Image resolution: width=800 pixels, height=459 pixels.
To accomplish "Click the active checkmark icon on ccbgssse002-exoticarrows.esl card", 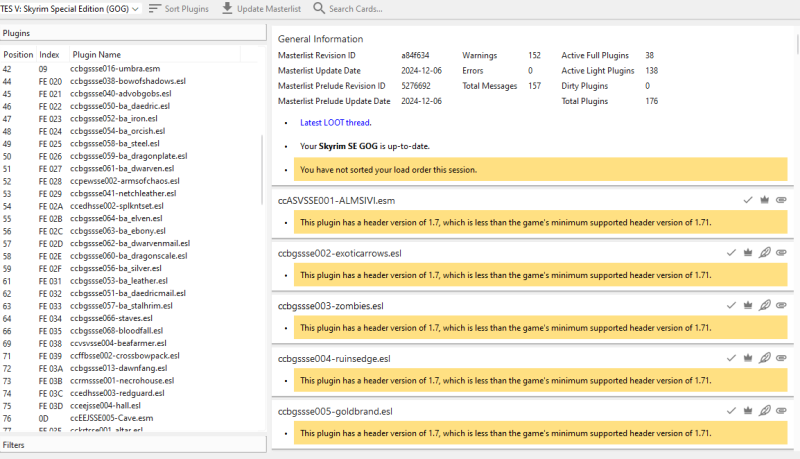I will click(731, 253).
